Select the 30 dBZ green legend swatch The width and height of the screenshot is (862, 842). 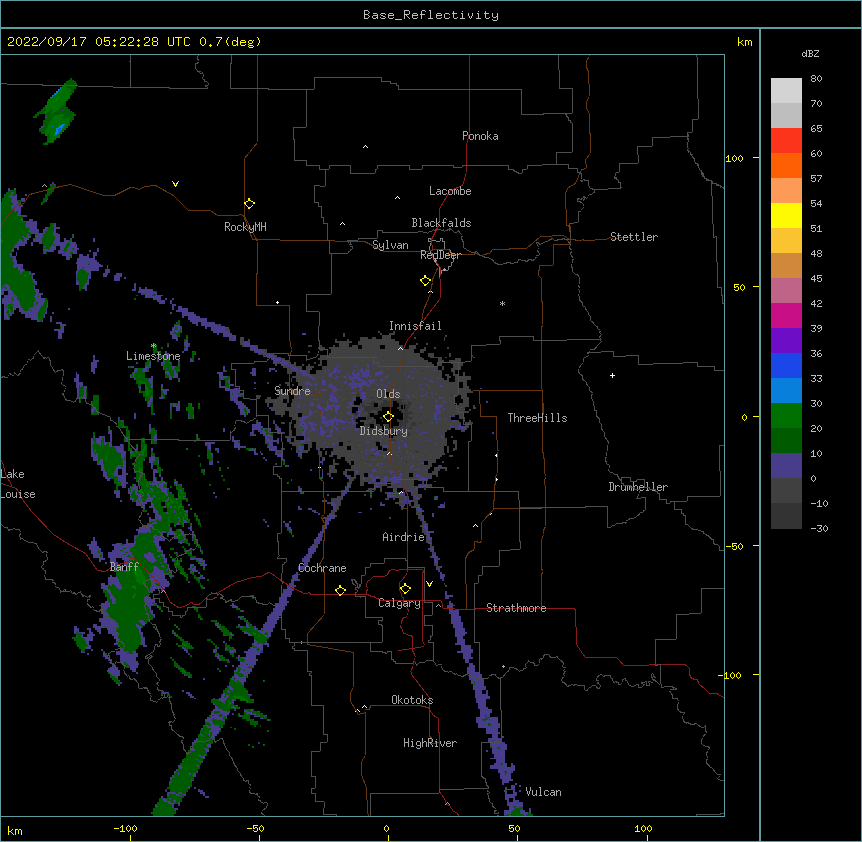786,416
